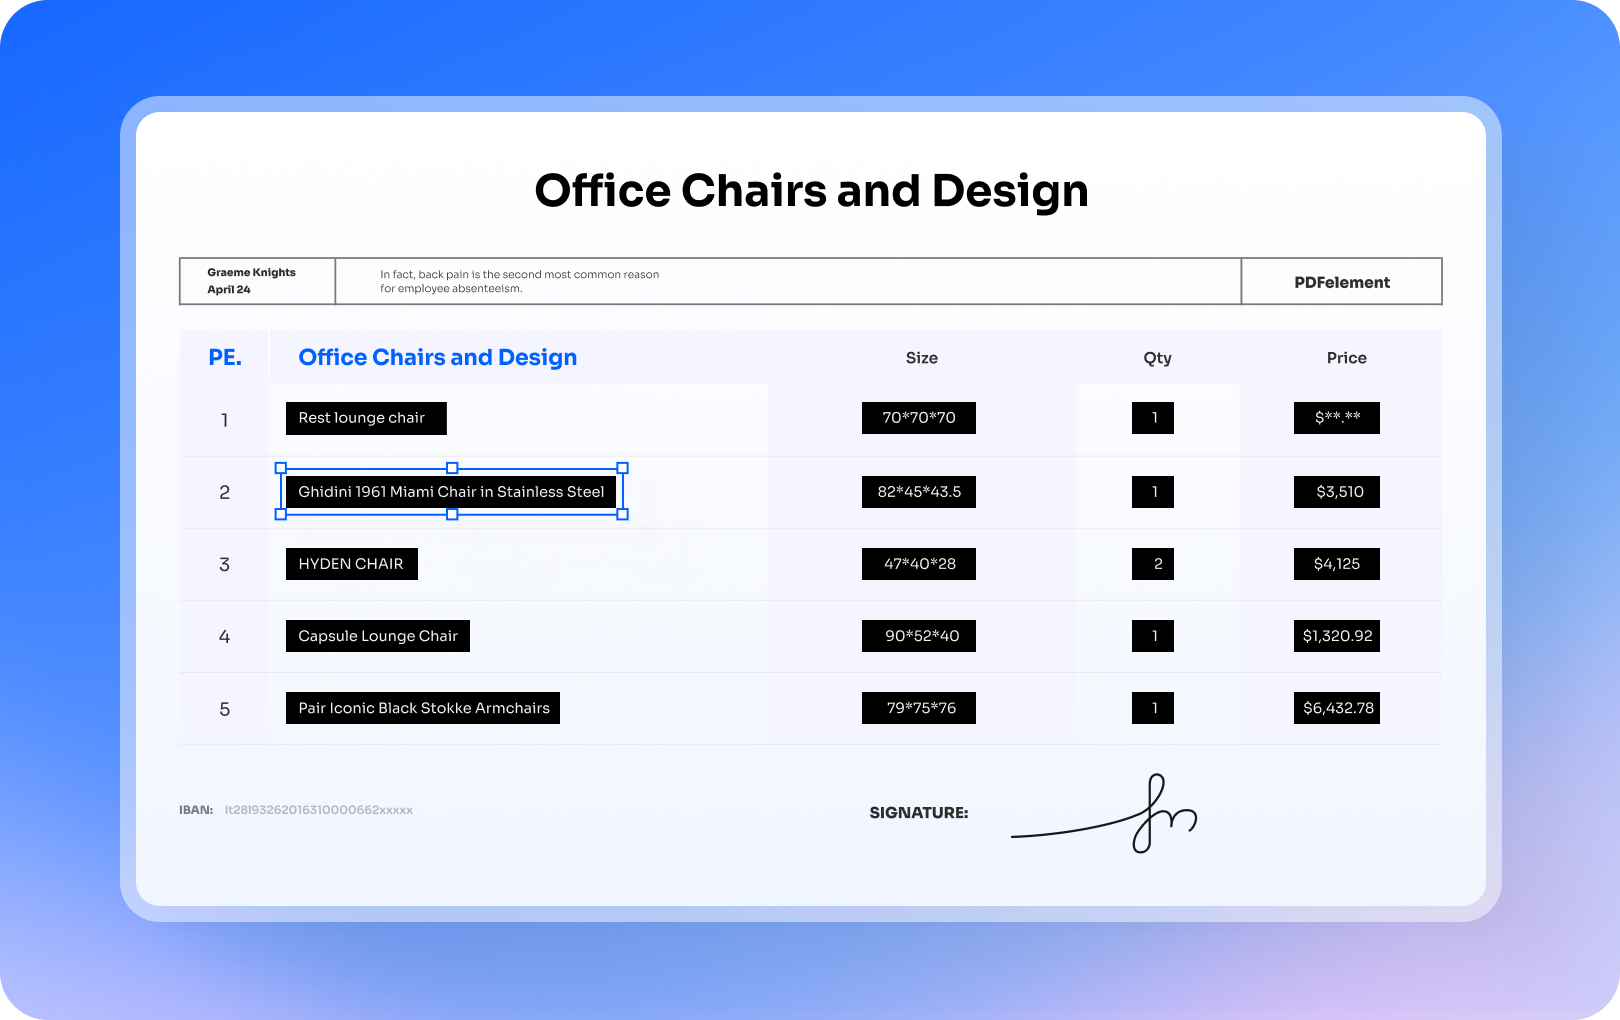Click the '82*45*43.5' size cell

pos(919,492)
